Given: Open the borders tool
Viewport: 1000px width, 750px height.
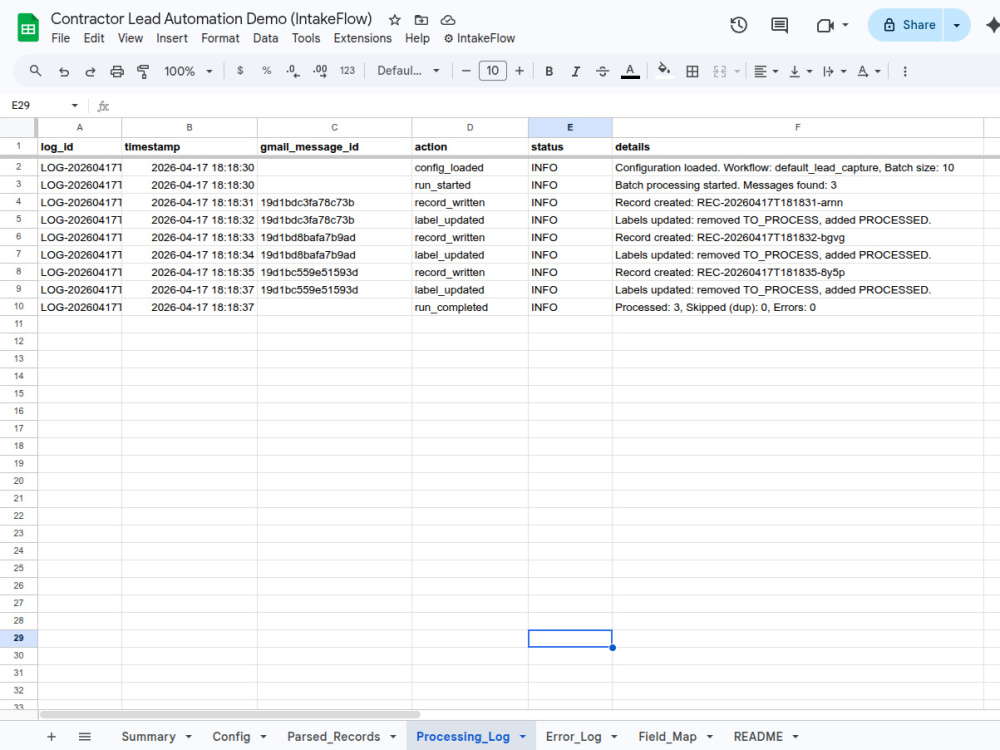Looking at the screenshot, I should coord(692,71).
